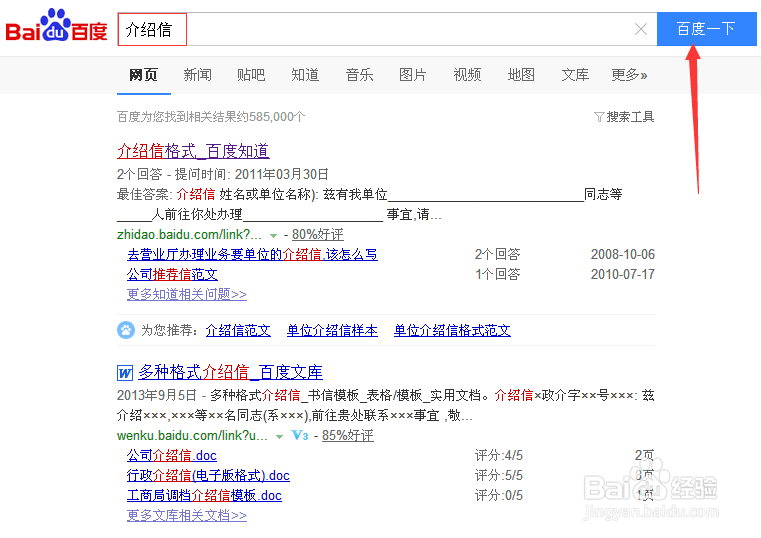This screenshot has height=538, width=761.
Task: Open the 文库 tab
Action: pyautogui.click(x=575, y=75)
